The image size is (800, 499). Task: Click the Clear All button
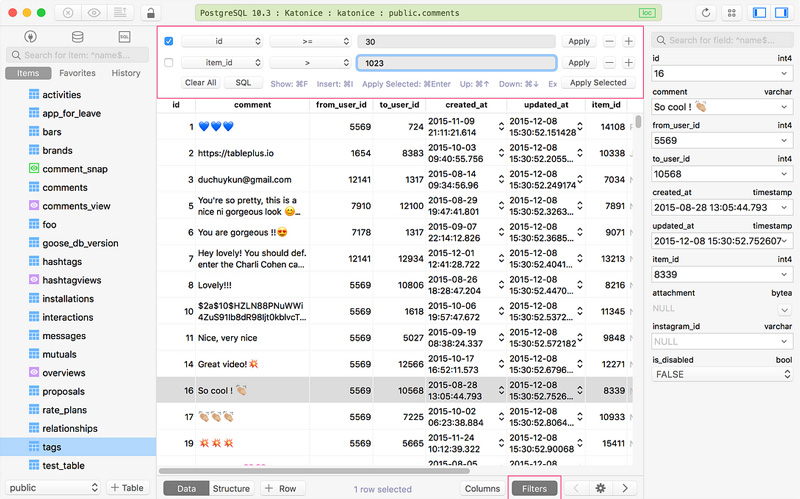point(200,83)
